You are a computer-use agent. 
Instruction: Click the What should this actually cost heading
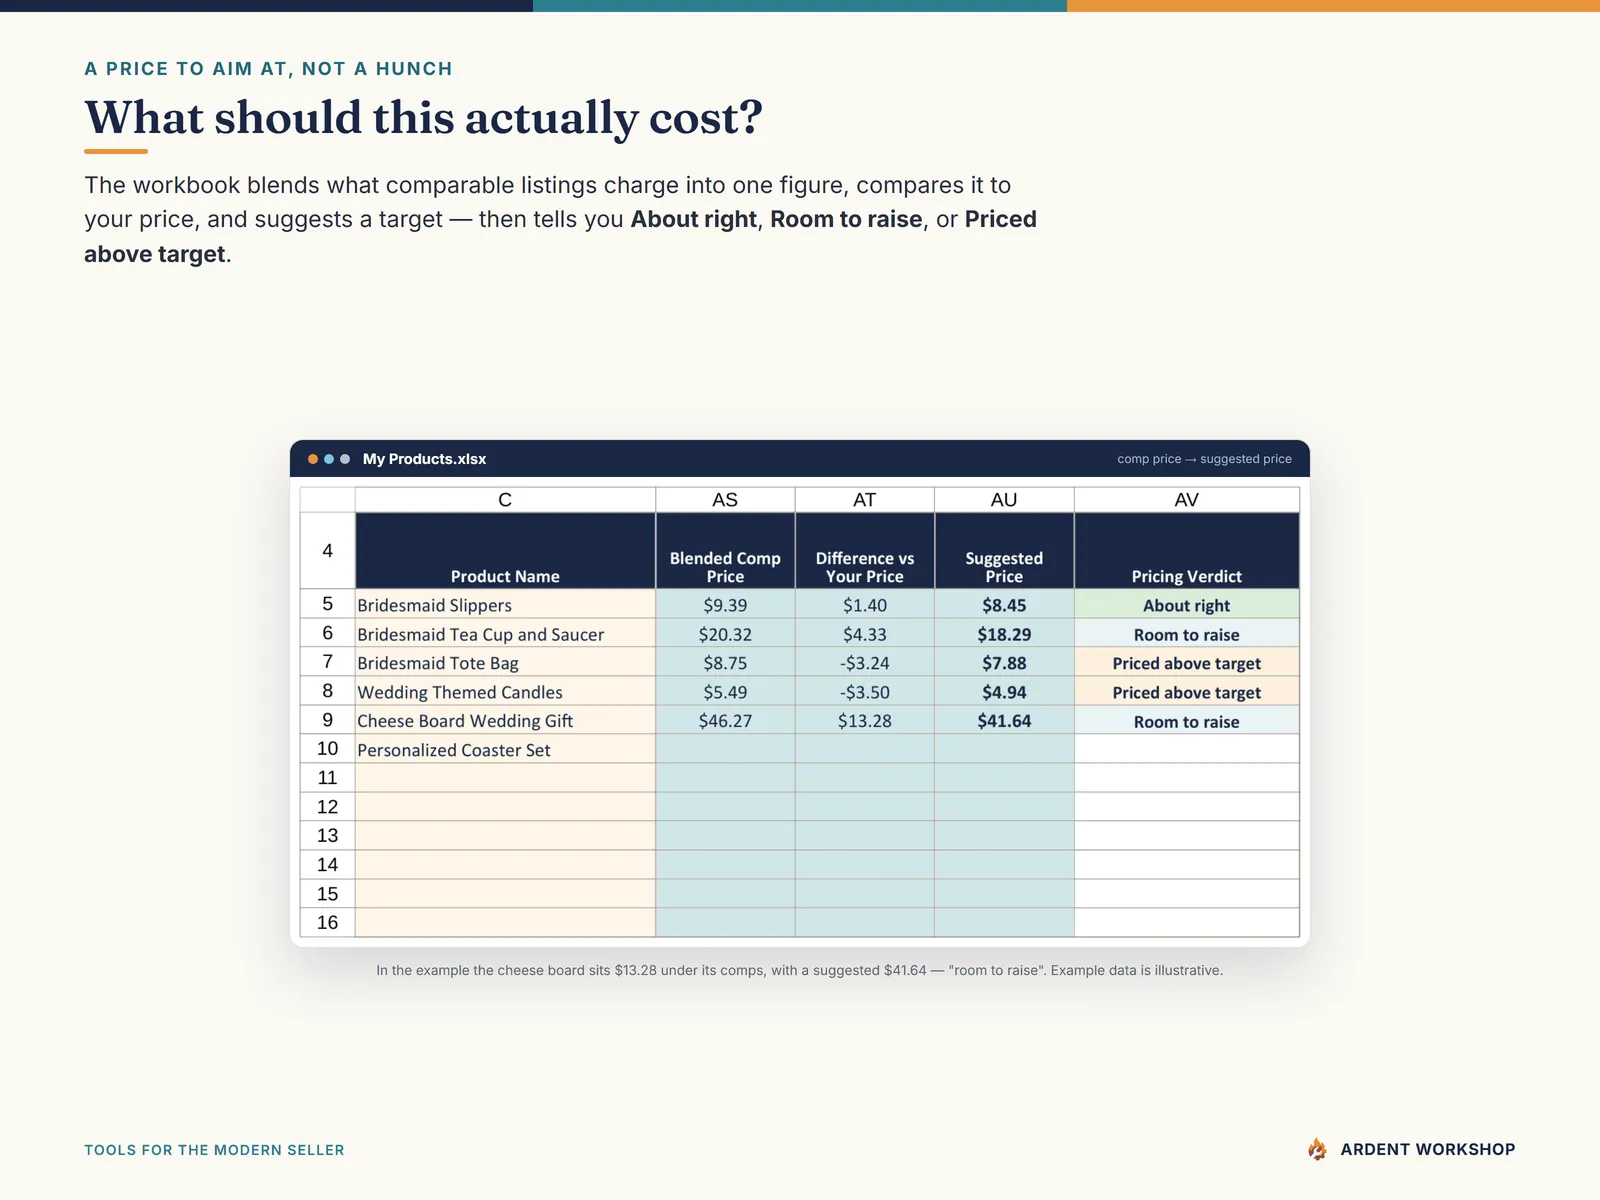pyautogui.click(x=423, y=118)
